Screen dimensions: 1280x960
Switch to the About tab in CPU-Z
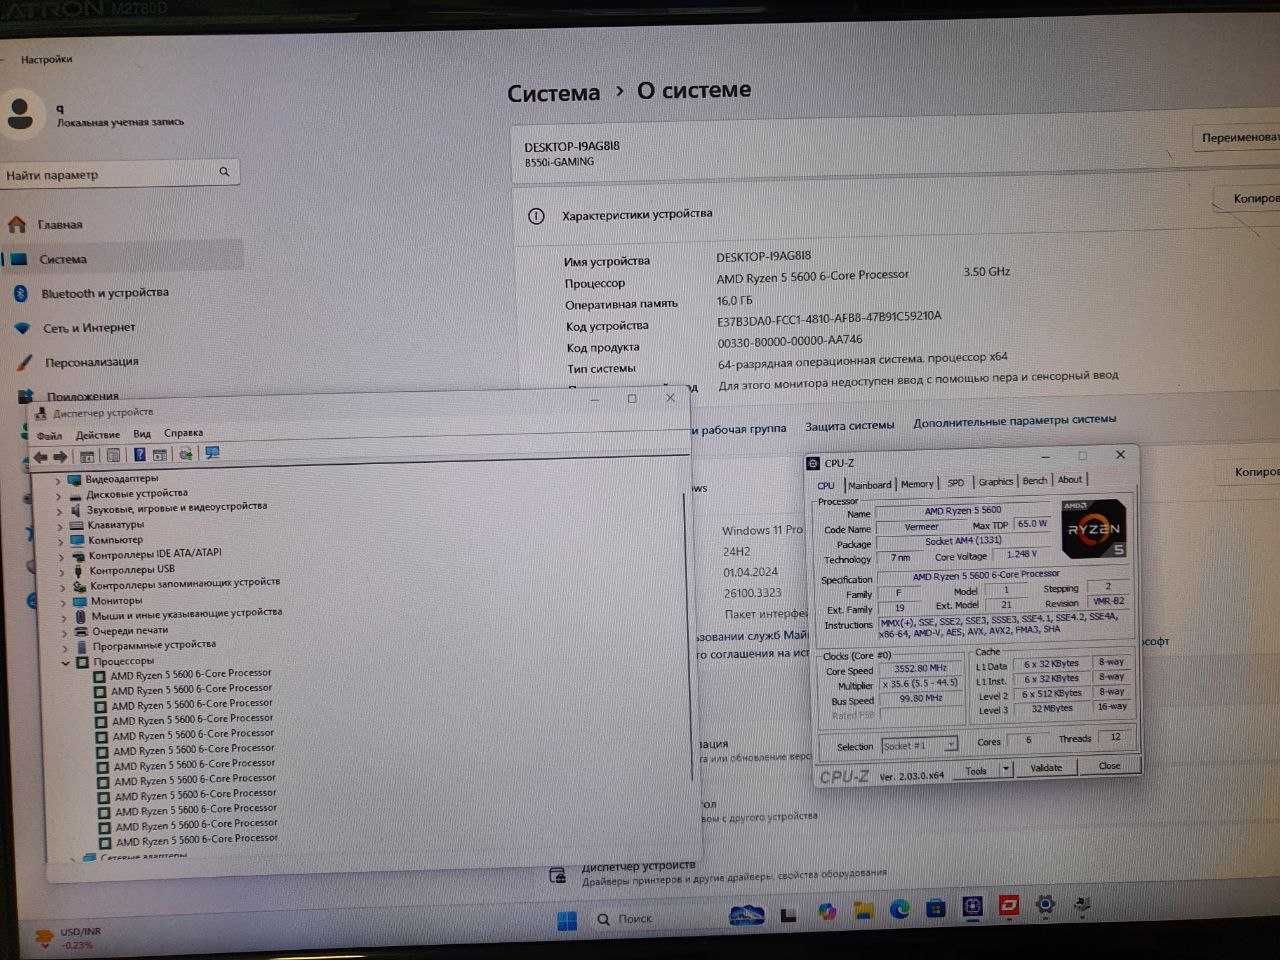pos(1070,480)
